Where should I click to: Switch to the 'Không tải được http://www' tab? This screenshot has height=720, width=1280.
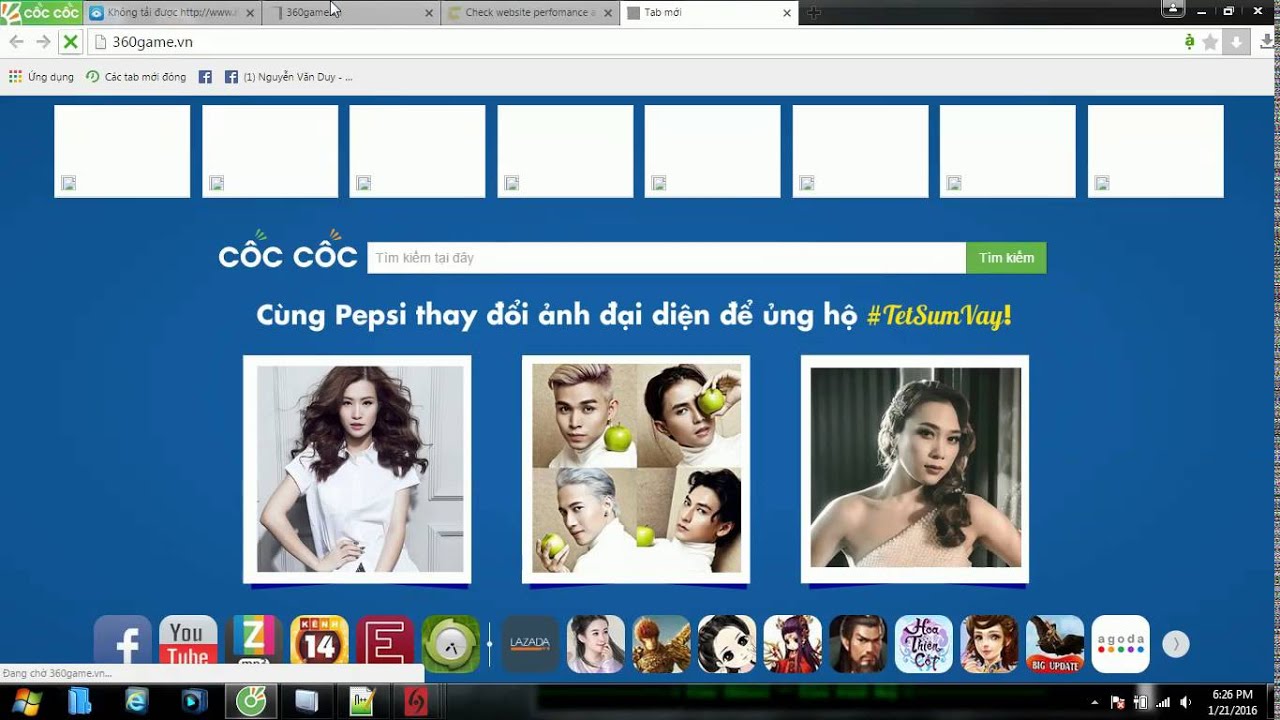[172, 13]
